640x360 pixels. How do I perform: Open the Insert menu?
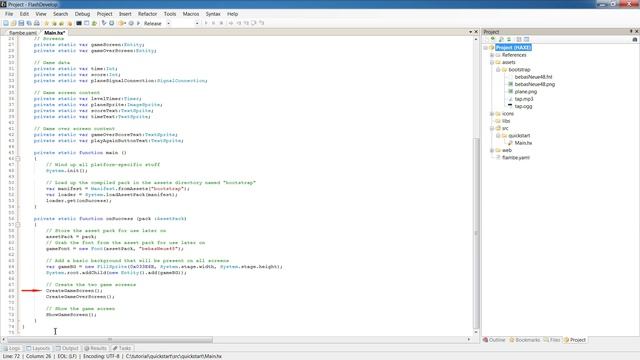click(x=125, y=14)
